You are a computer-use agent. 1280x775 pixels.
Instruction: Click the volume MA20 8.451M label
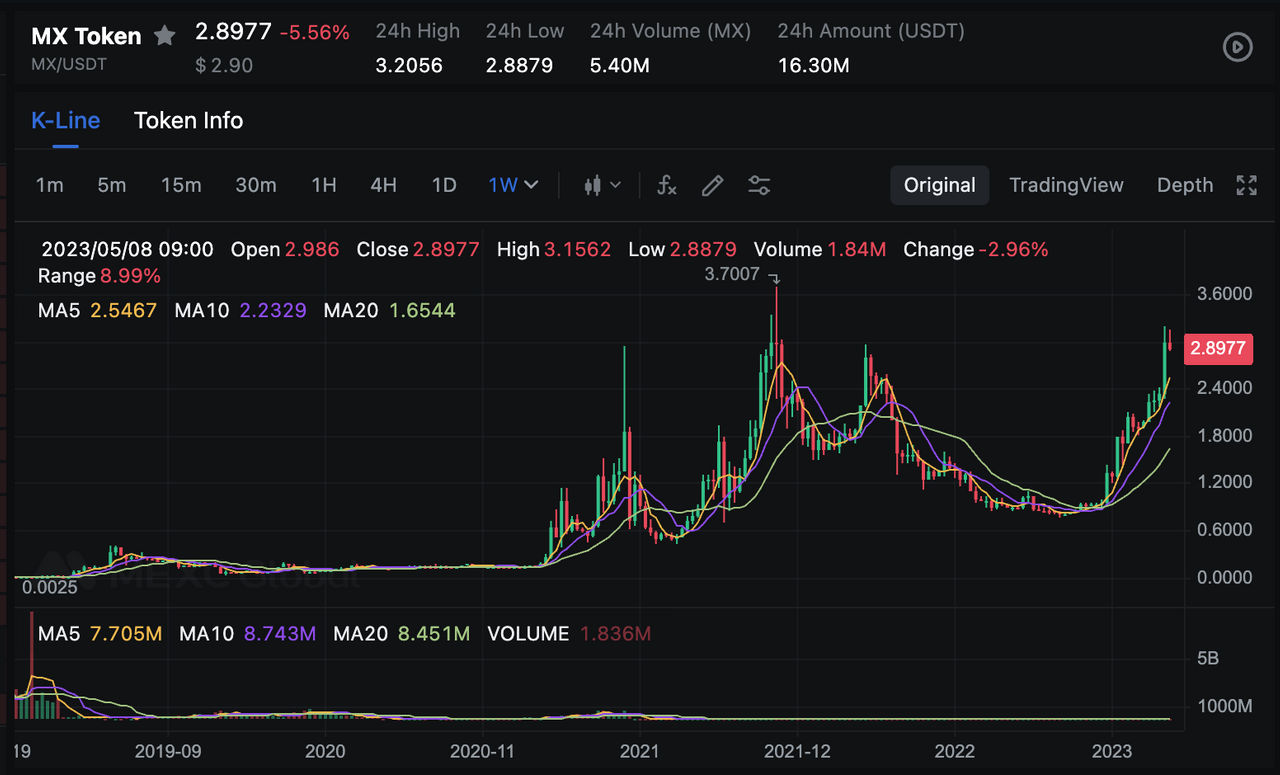[x=402, y=634]
